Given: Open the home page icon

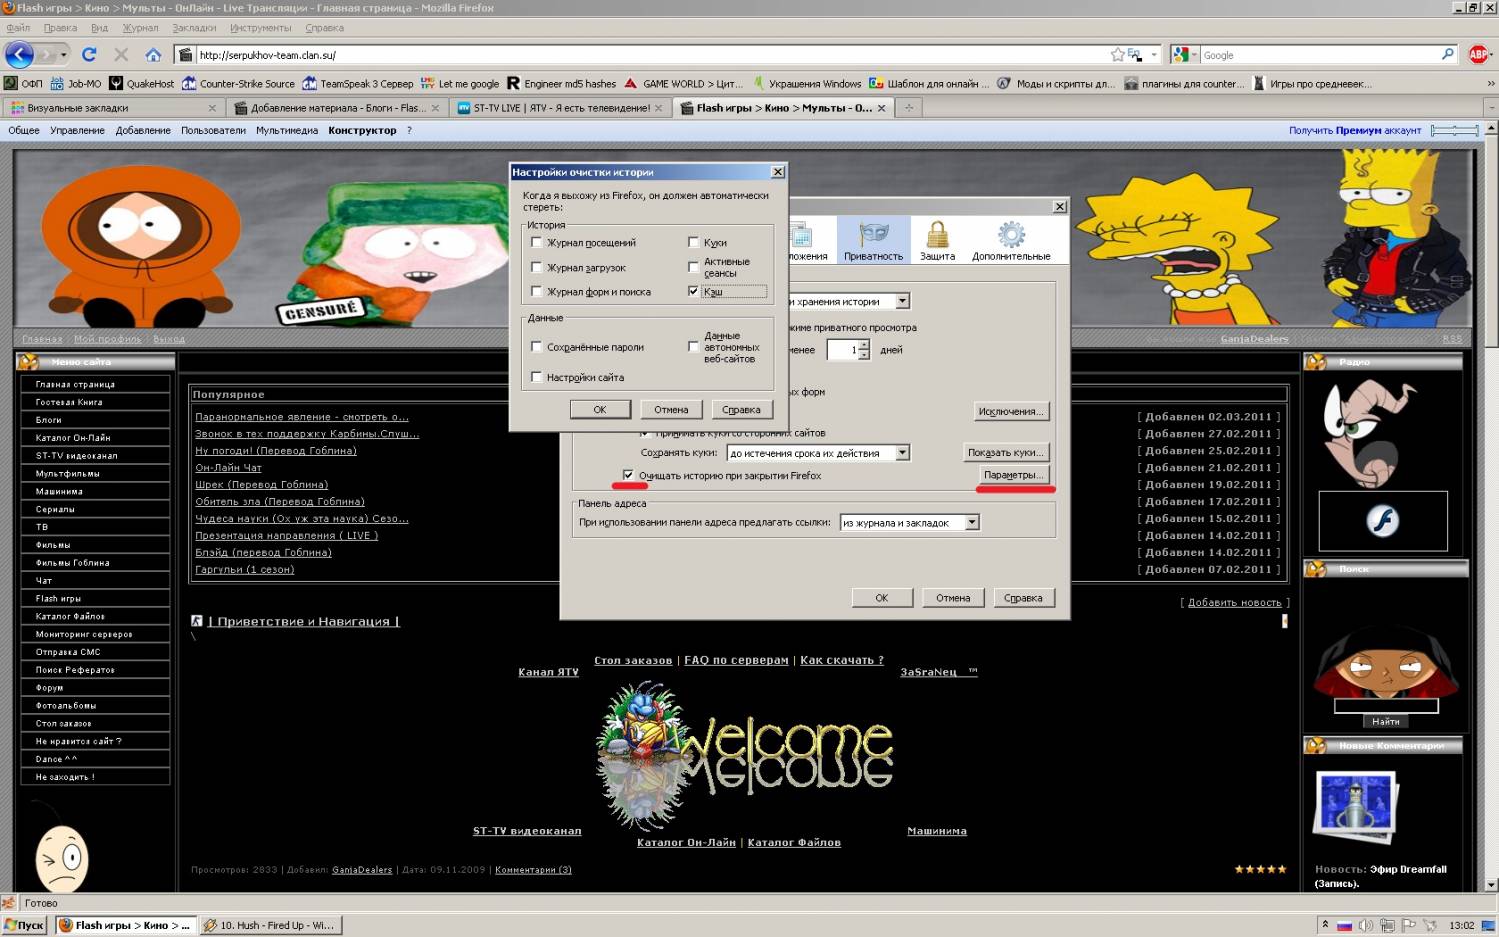Looking at the screenshot, I should (153, 54).
